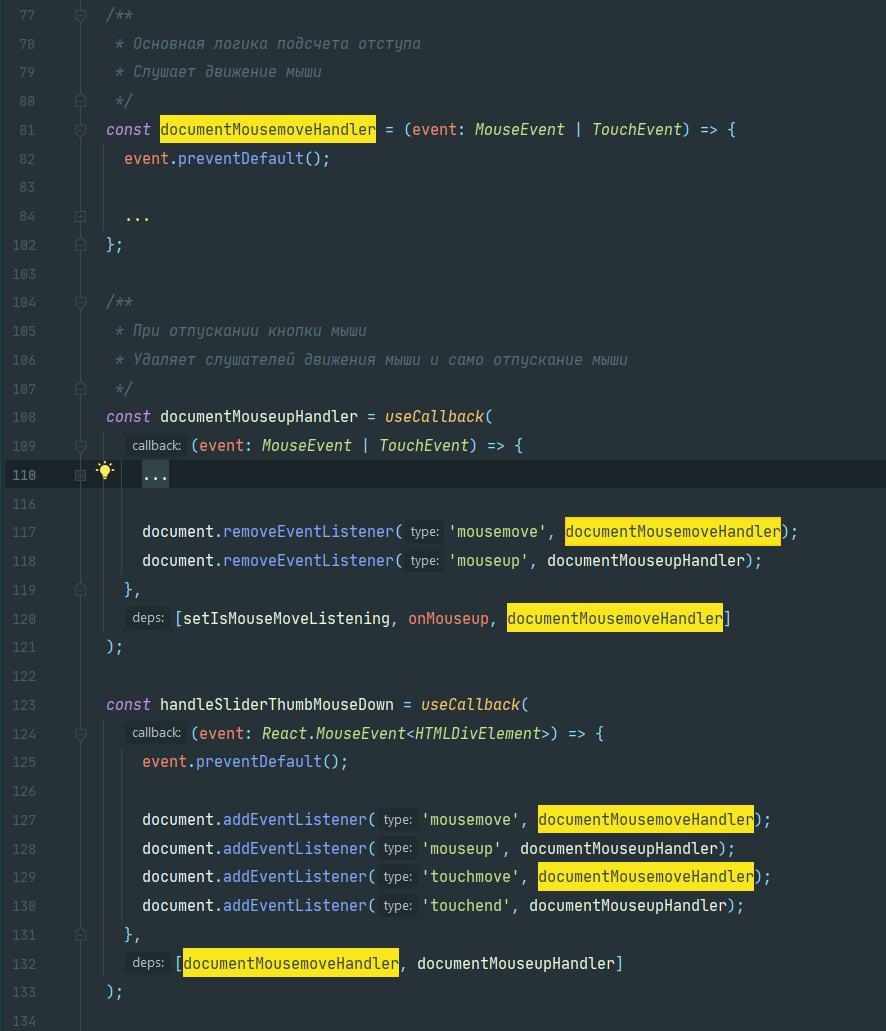
Task: Click useCallback on line 108
Action: pyautogui.click(x=435, y=417)
